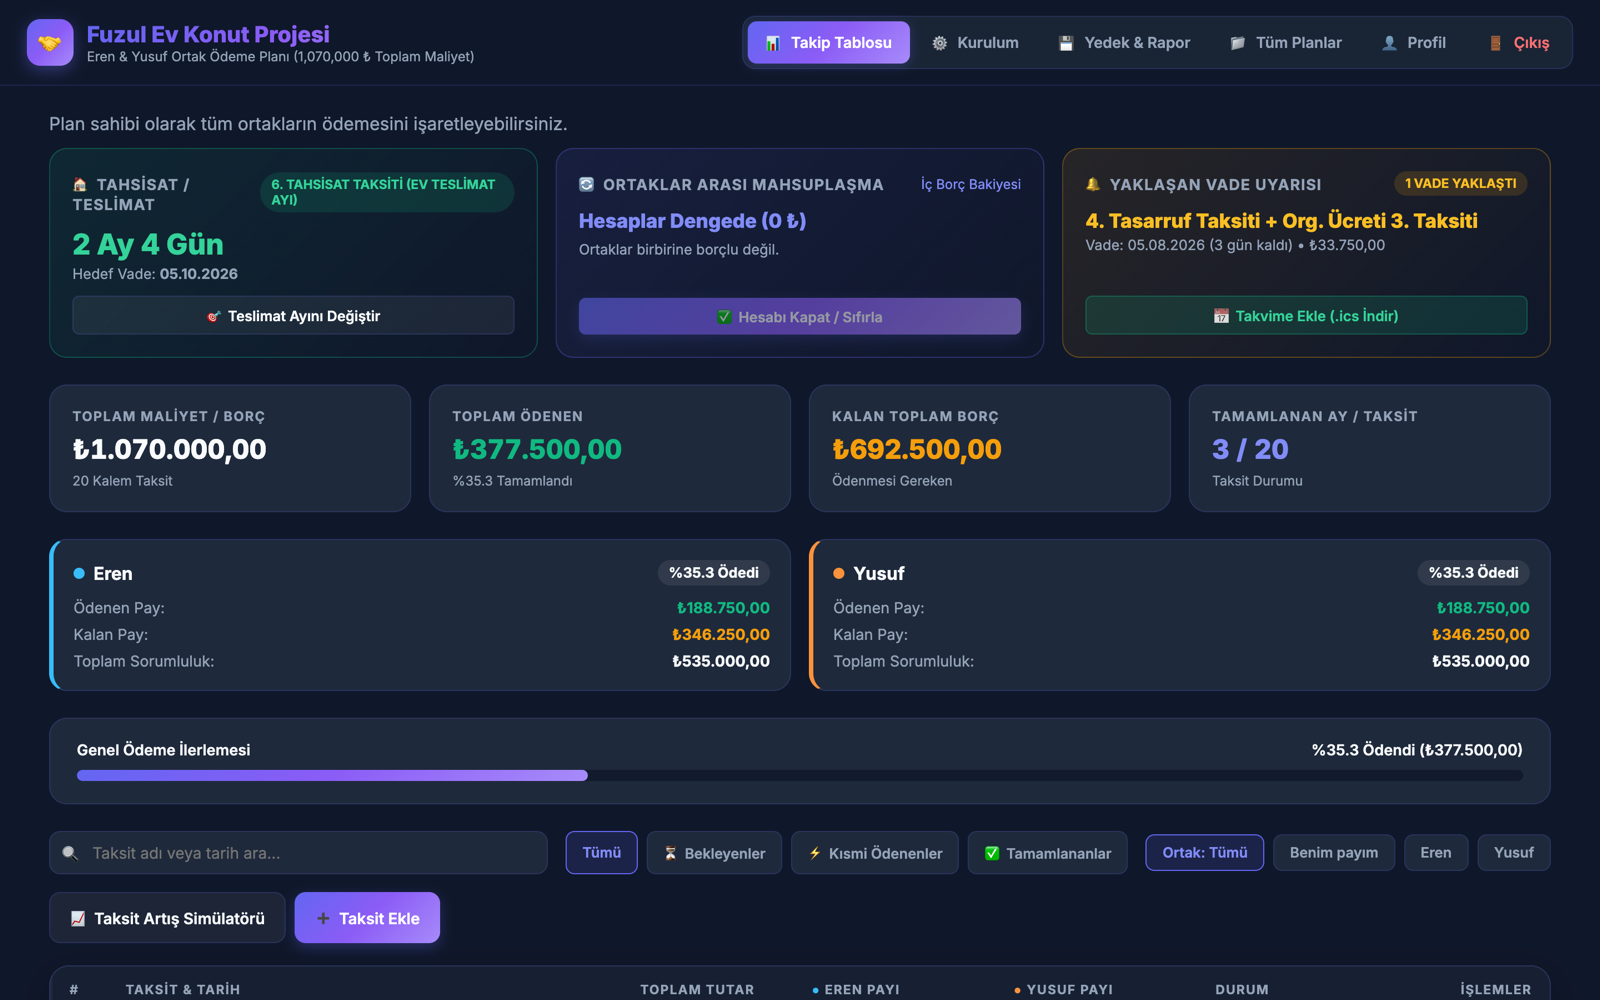This screenshot has height=1000, width=1600.
Task: Click the 1 VADE YAKLAŞTI badge
Action: [x=1460, y=183]
